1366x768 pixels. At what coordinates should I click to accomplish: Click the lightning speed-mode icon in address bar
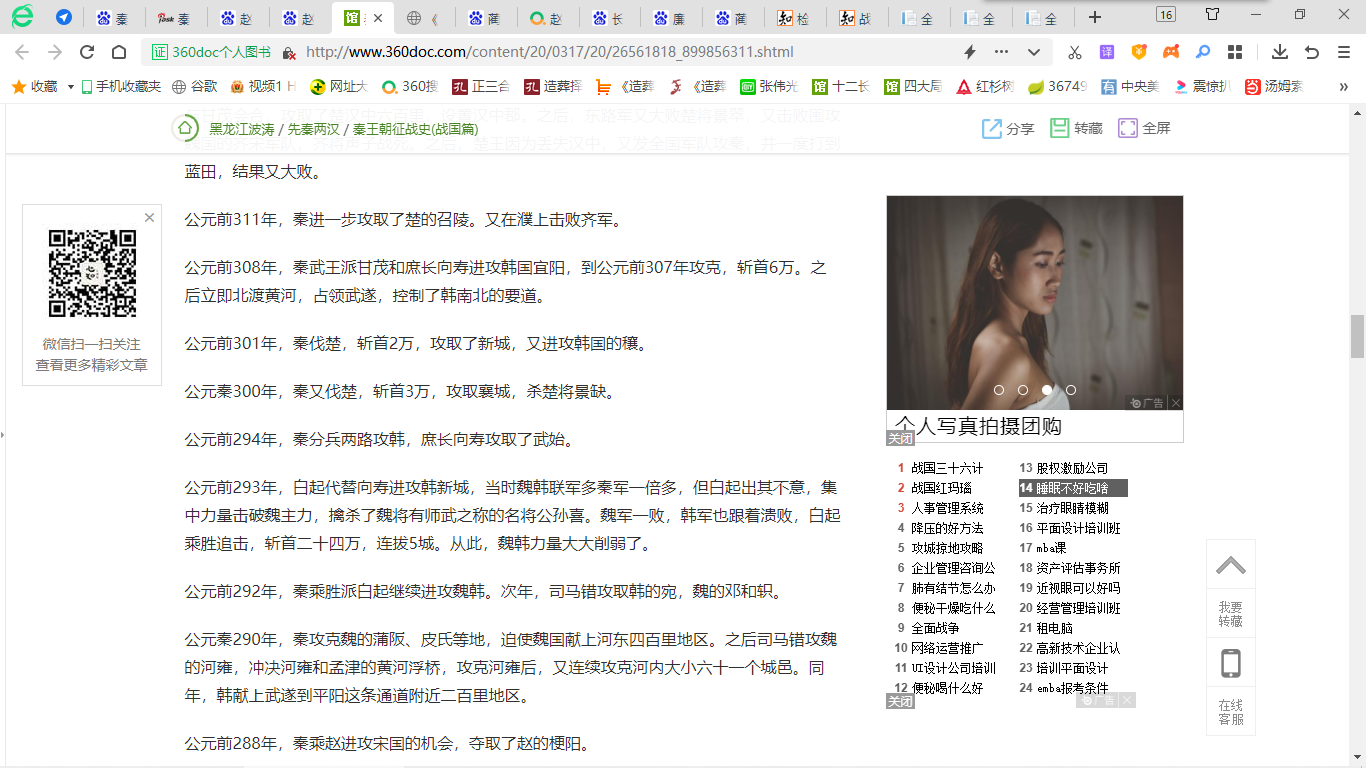pyautogui.click(x=969, y=52)
